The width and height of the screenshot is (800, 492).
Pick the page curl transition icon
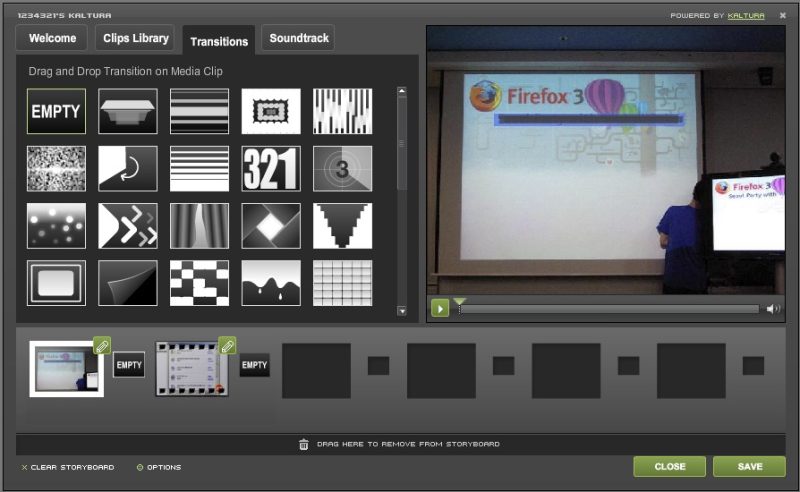point(128,283)
